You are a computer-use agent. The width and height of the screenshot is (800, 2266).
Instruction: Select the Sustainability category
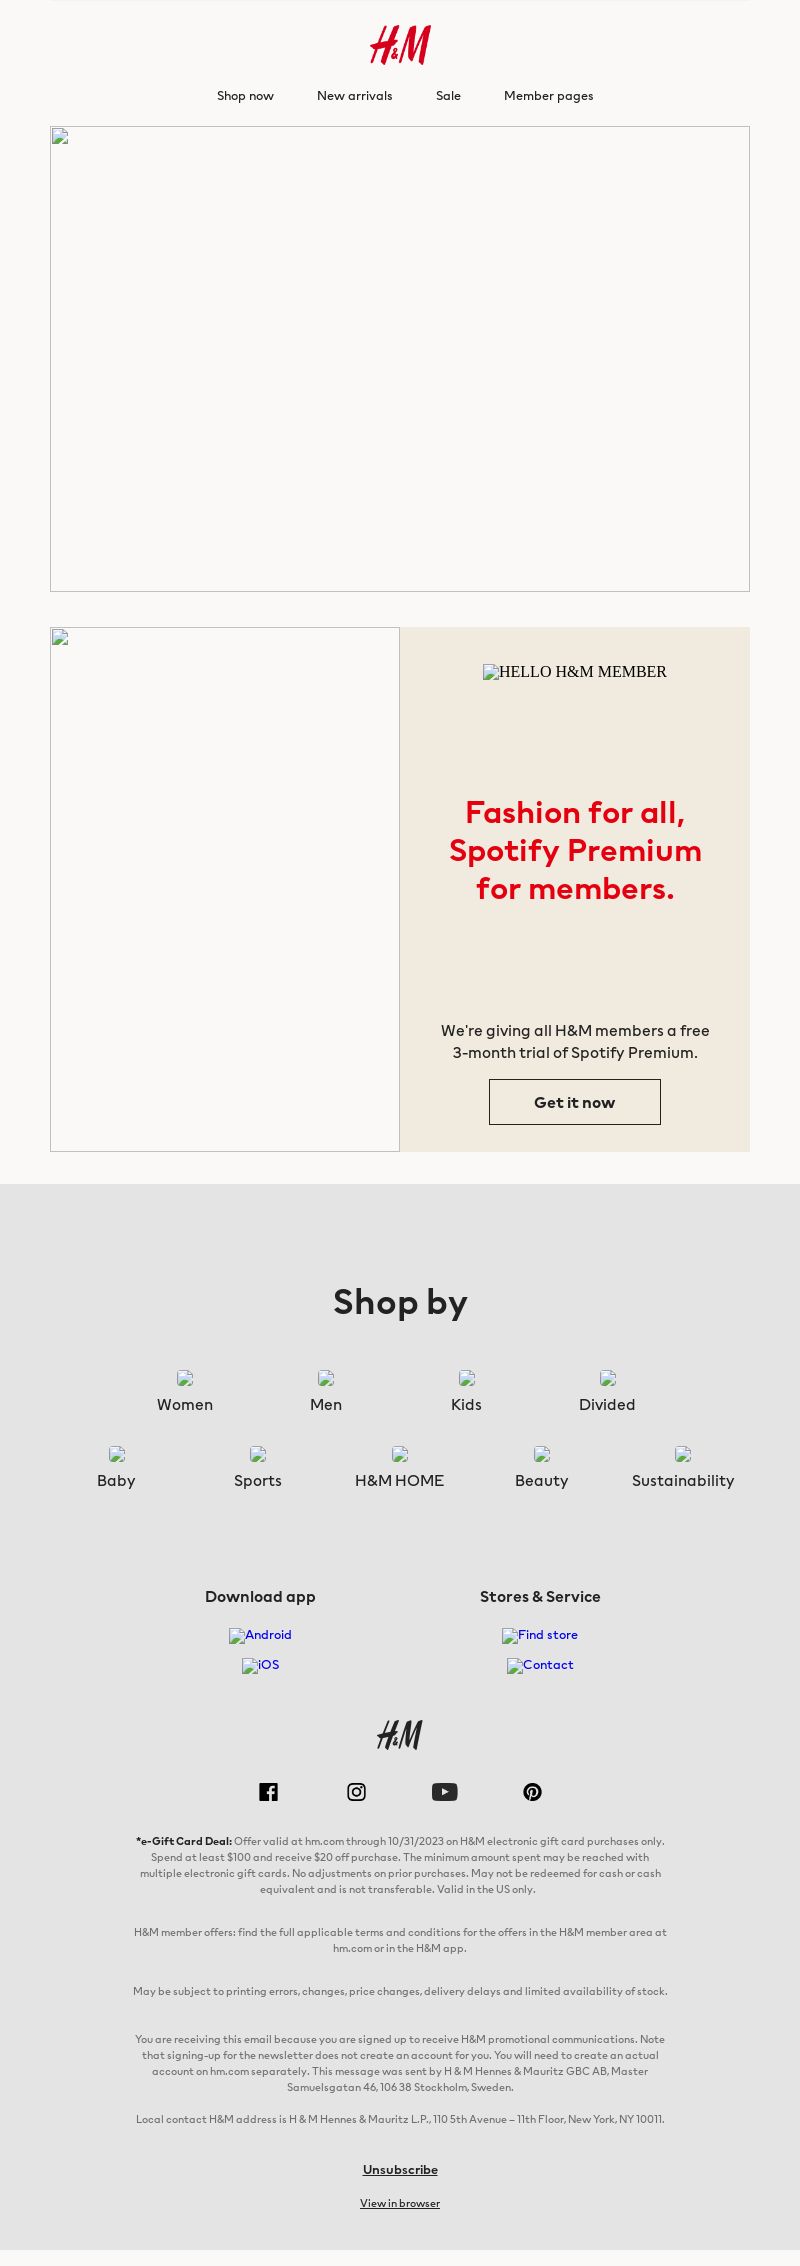point(683,1468)
